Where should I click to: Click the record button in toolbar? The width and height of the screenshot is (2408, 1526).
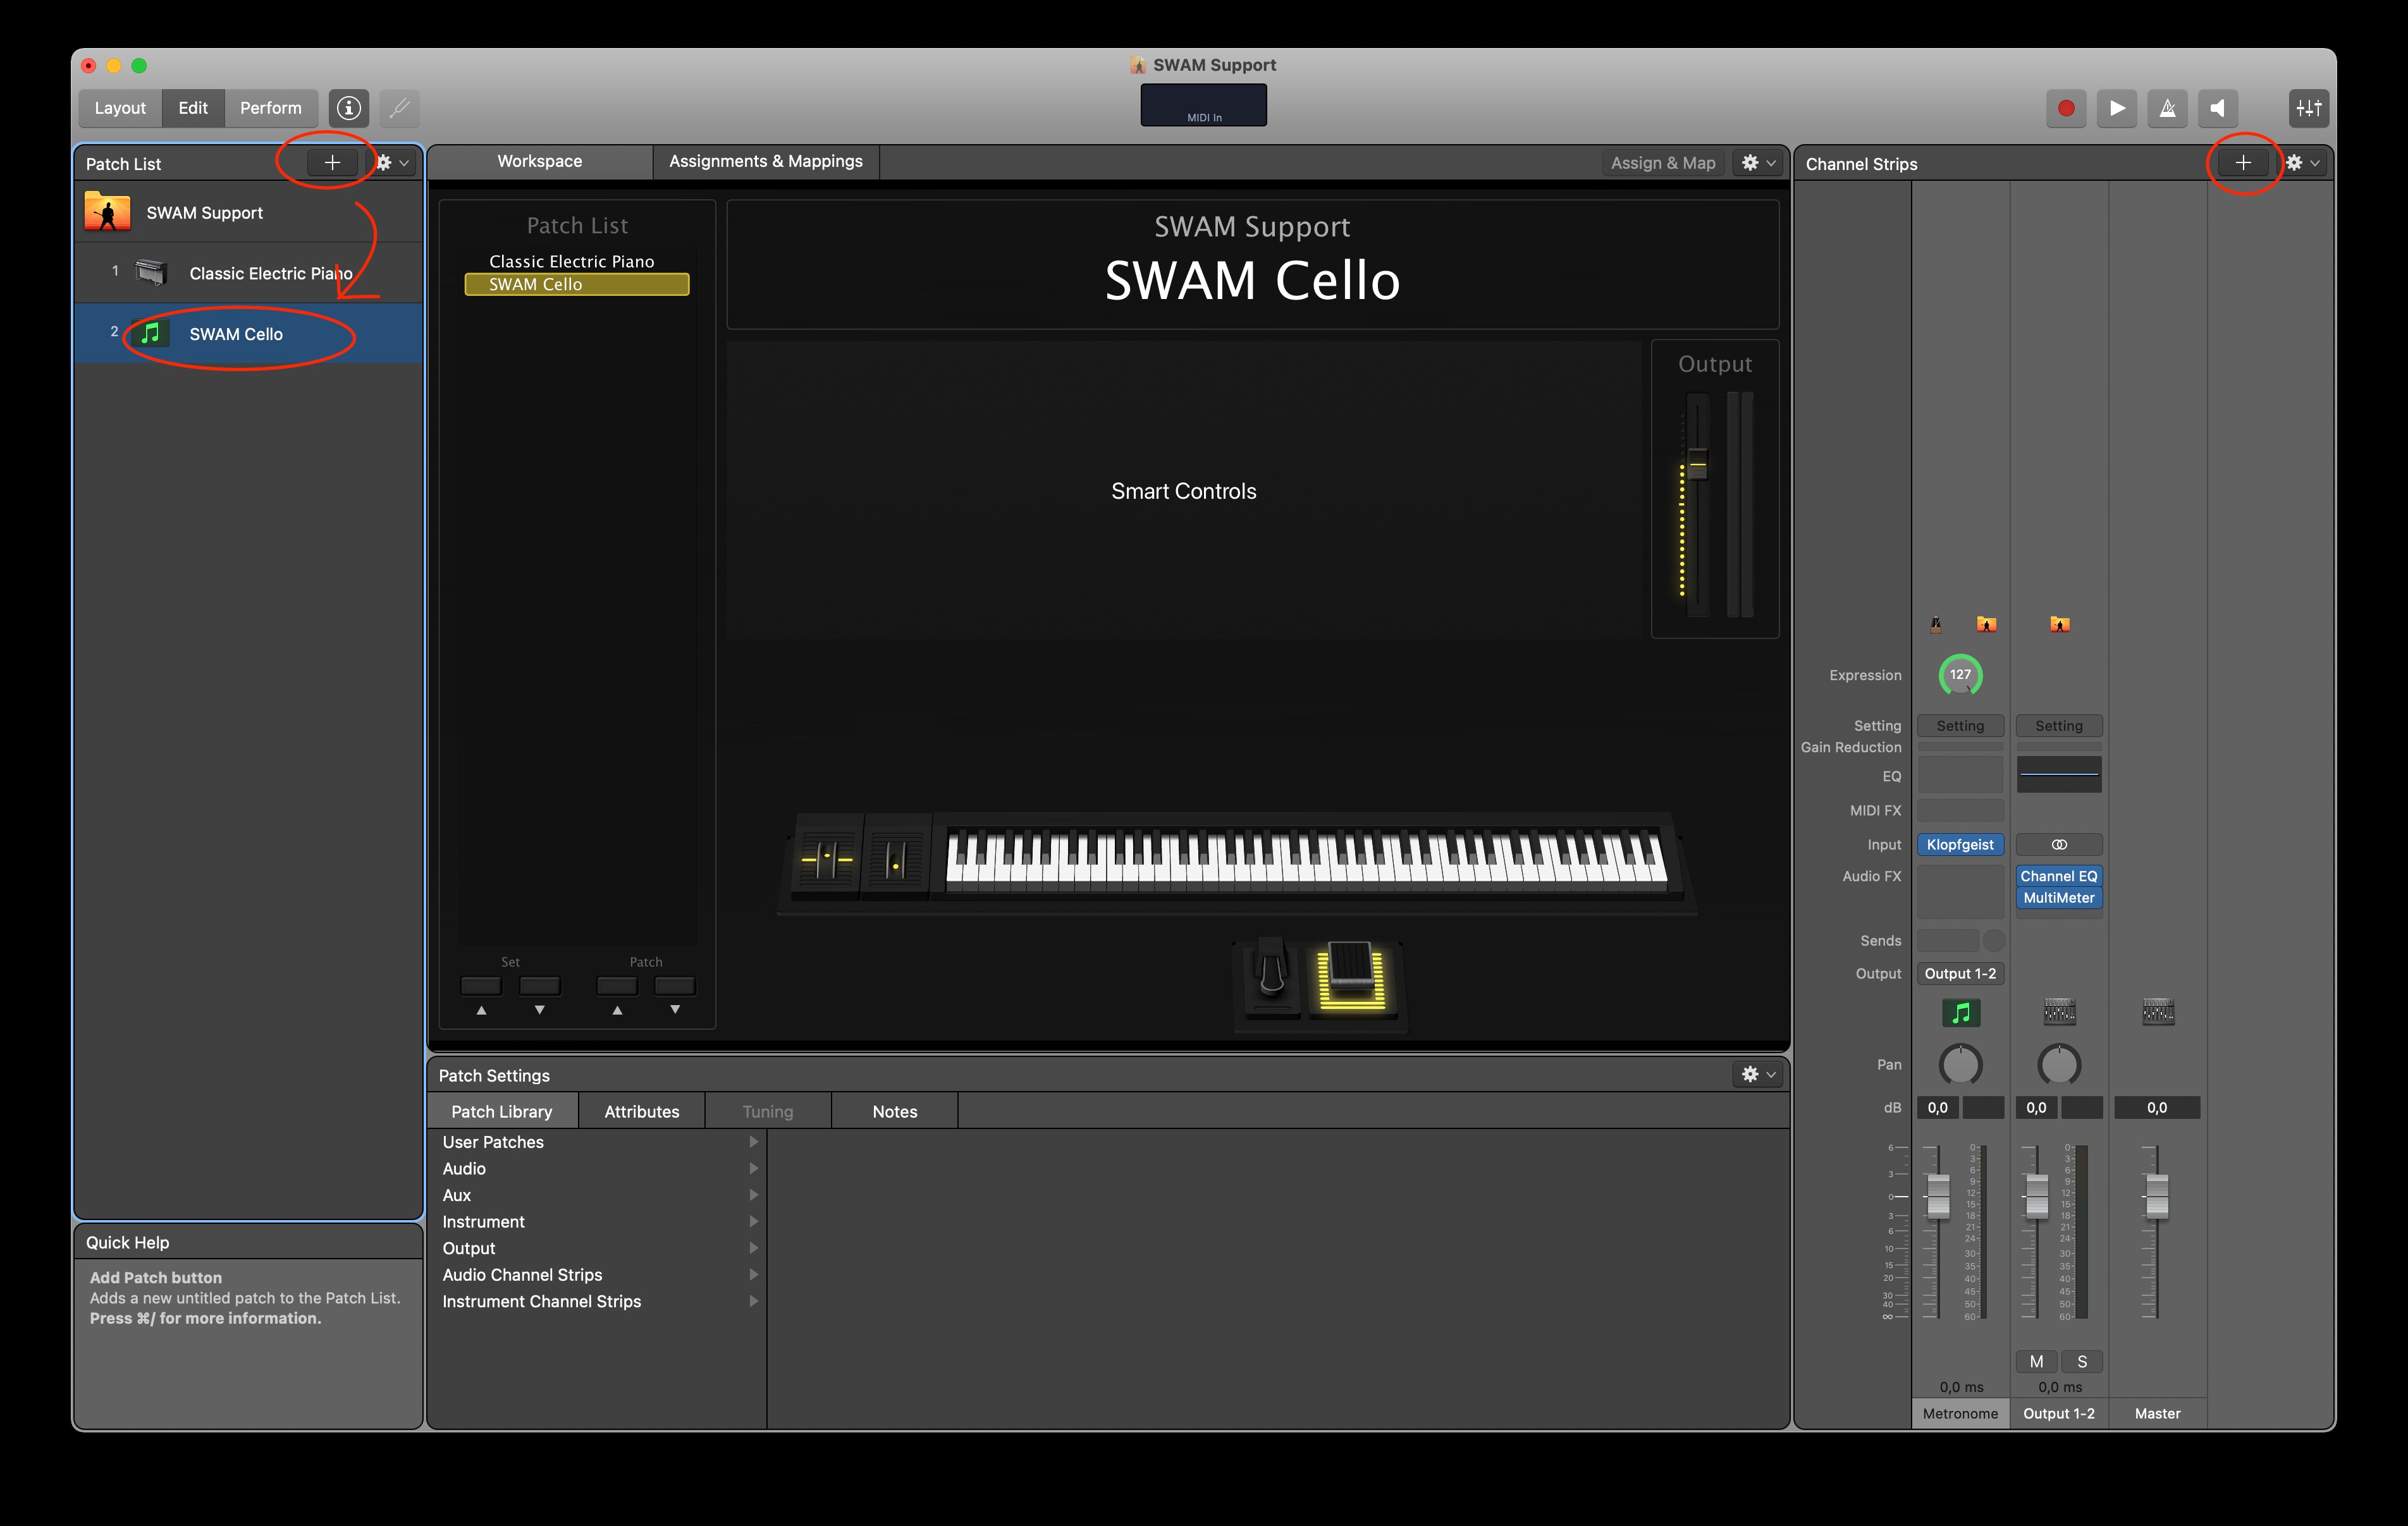tap(2066, 108)
